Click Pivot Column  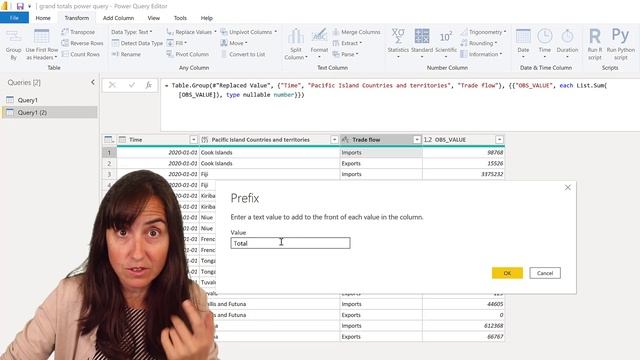tap(188, 54)
